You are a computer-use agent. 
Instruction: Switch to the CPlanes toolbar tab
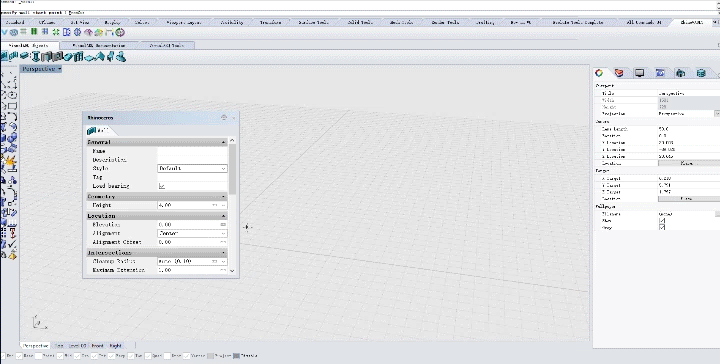[46, 22]
